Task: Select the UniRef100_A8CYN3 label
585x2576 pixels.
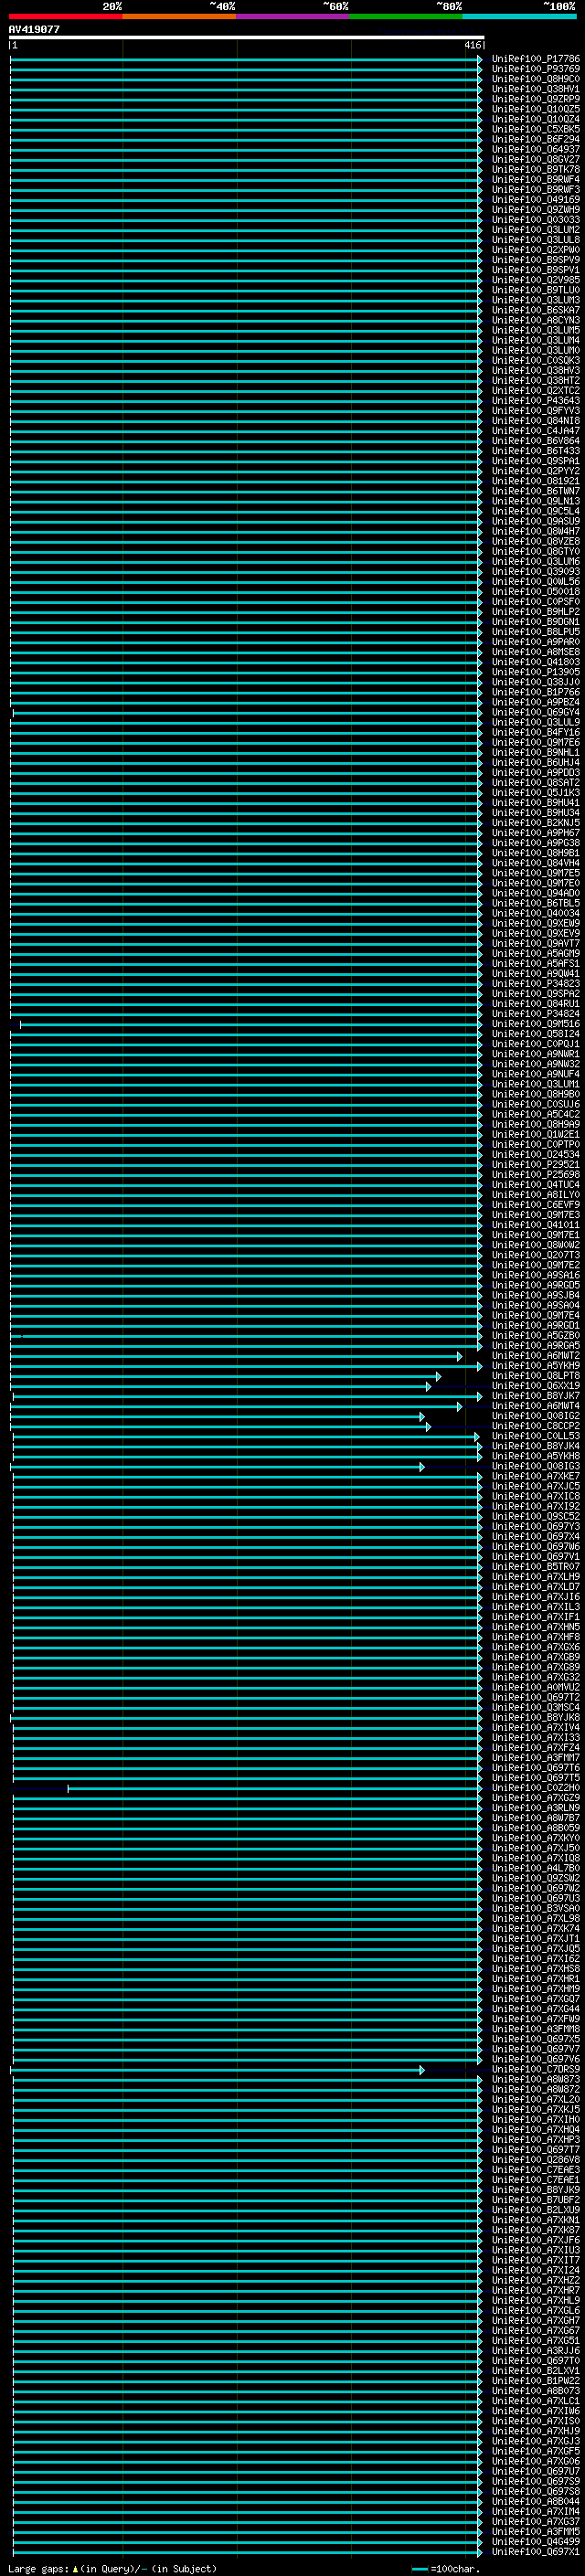Action: click(536, 320)
